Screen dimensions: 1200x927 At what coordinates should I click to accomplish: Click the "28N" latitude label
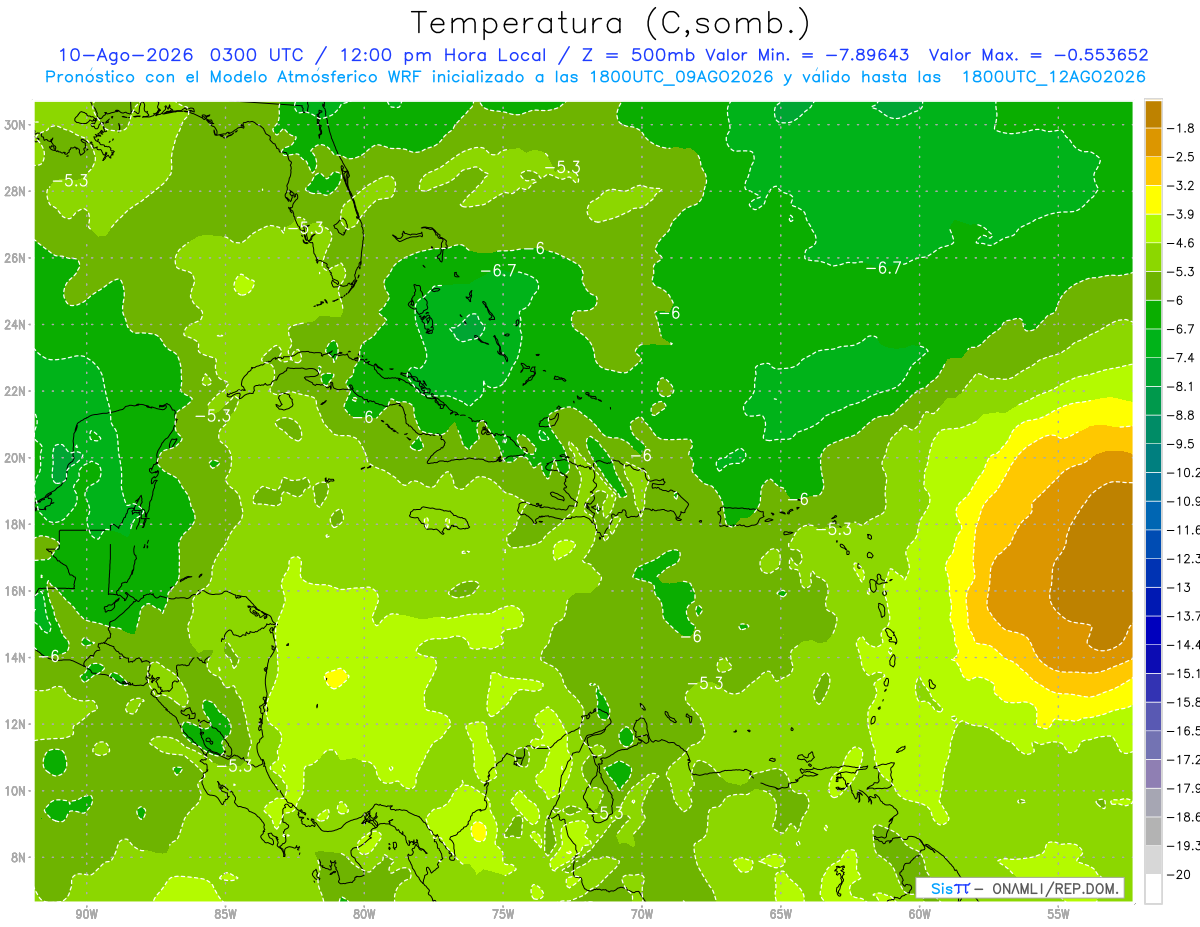tap(17, 191)
